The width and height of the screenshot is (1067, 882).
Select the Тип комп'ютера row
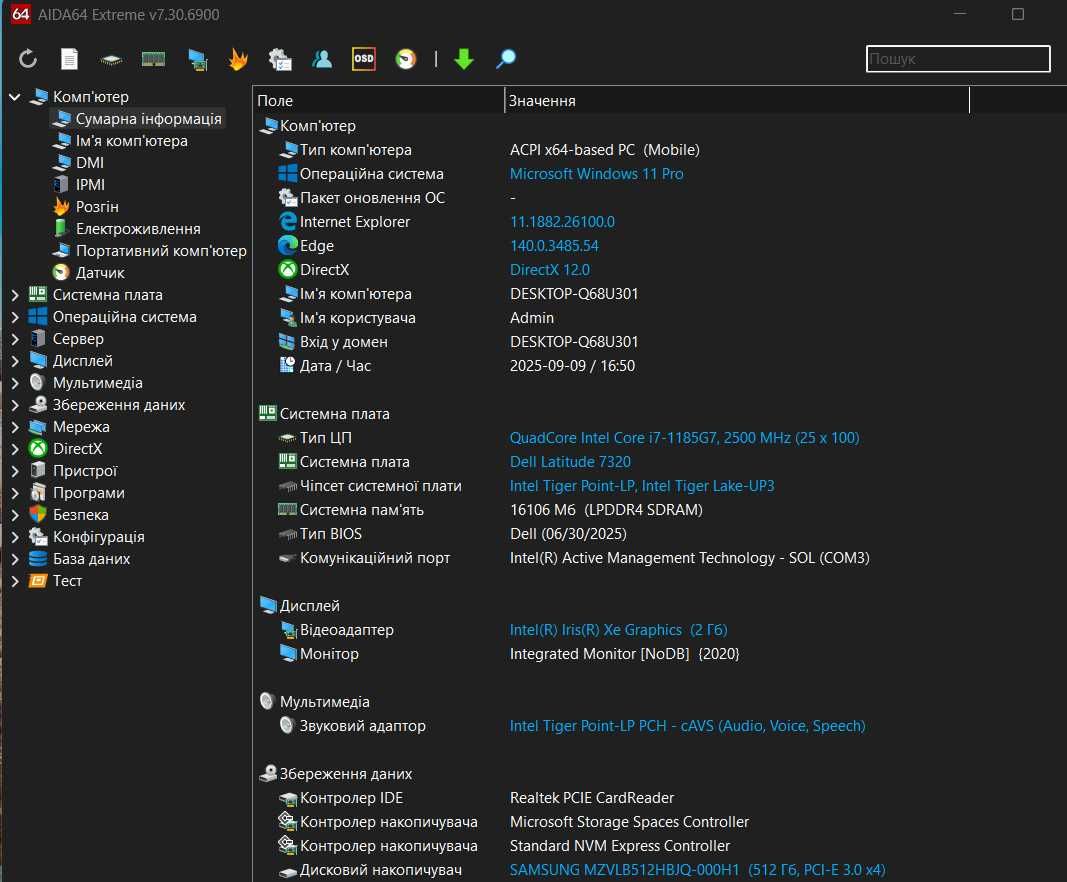[x=610, y=150]
